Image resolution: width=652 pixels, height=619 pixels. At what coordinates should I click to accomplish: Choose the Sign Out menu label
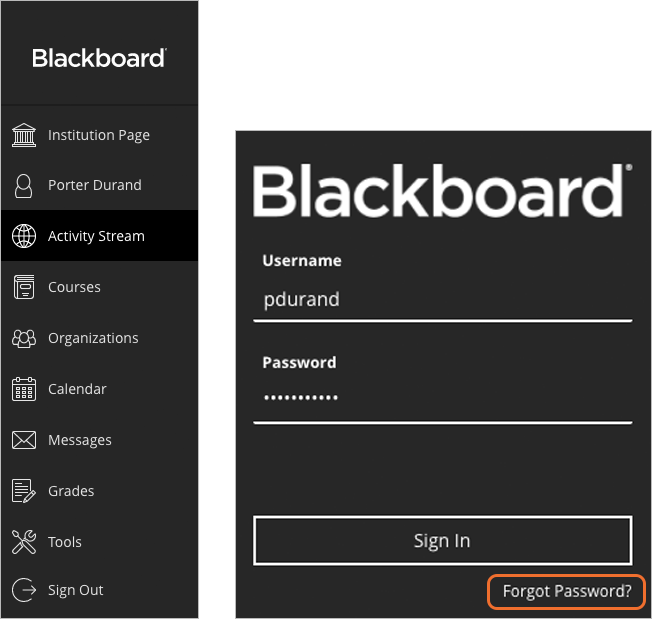click(75, 590)
